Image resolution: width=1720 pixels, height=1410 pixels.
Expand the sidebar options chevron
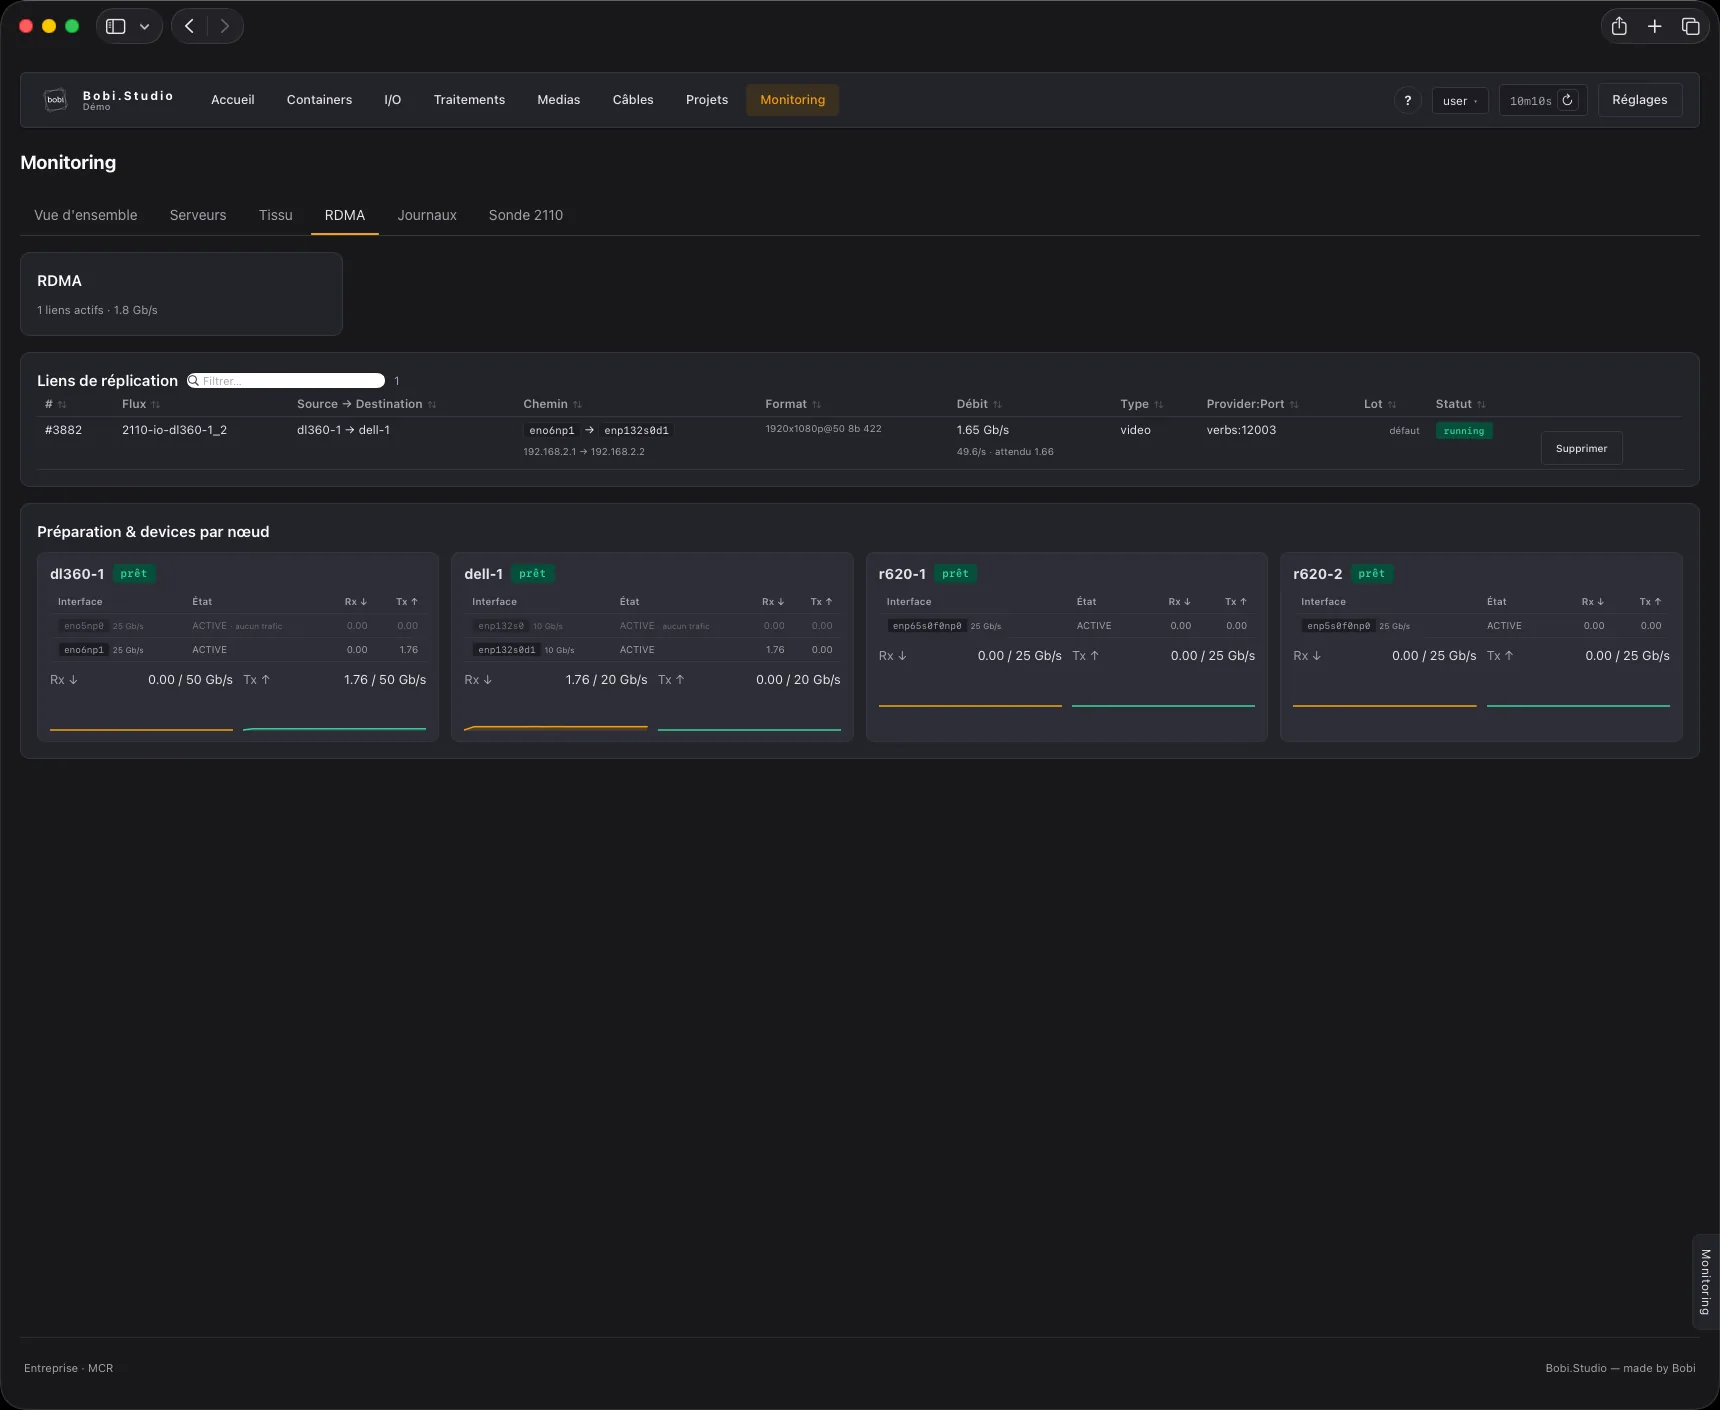(144, 26)
